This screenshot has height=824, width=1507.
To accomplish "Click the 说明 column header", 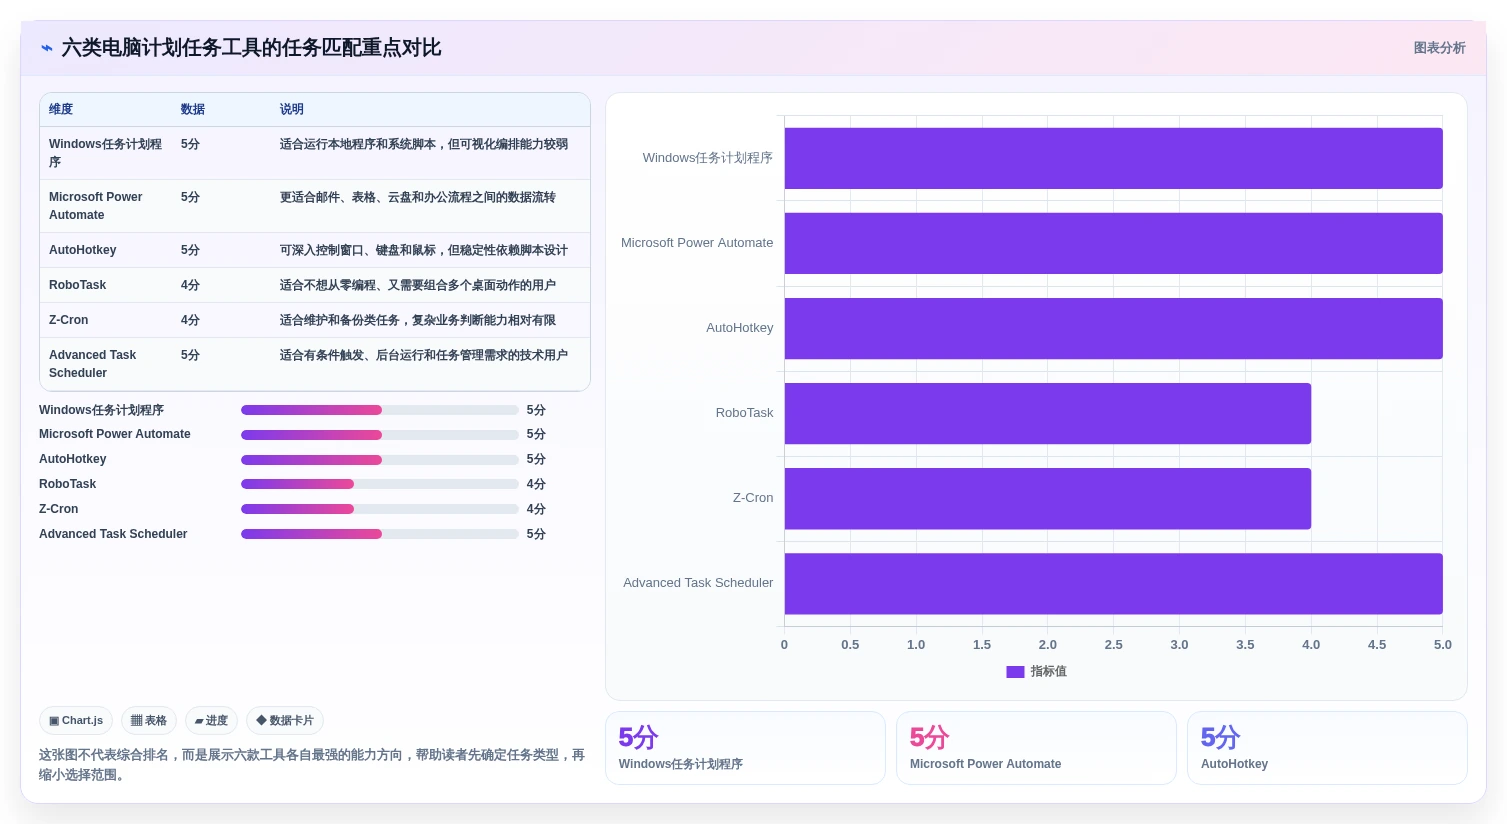I will pyautogui.click(x=292, y=109).
